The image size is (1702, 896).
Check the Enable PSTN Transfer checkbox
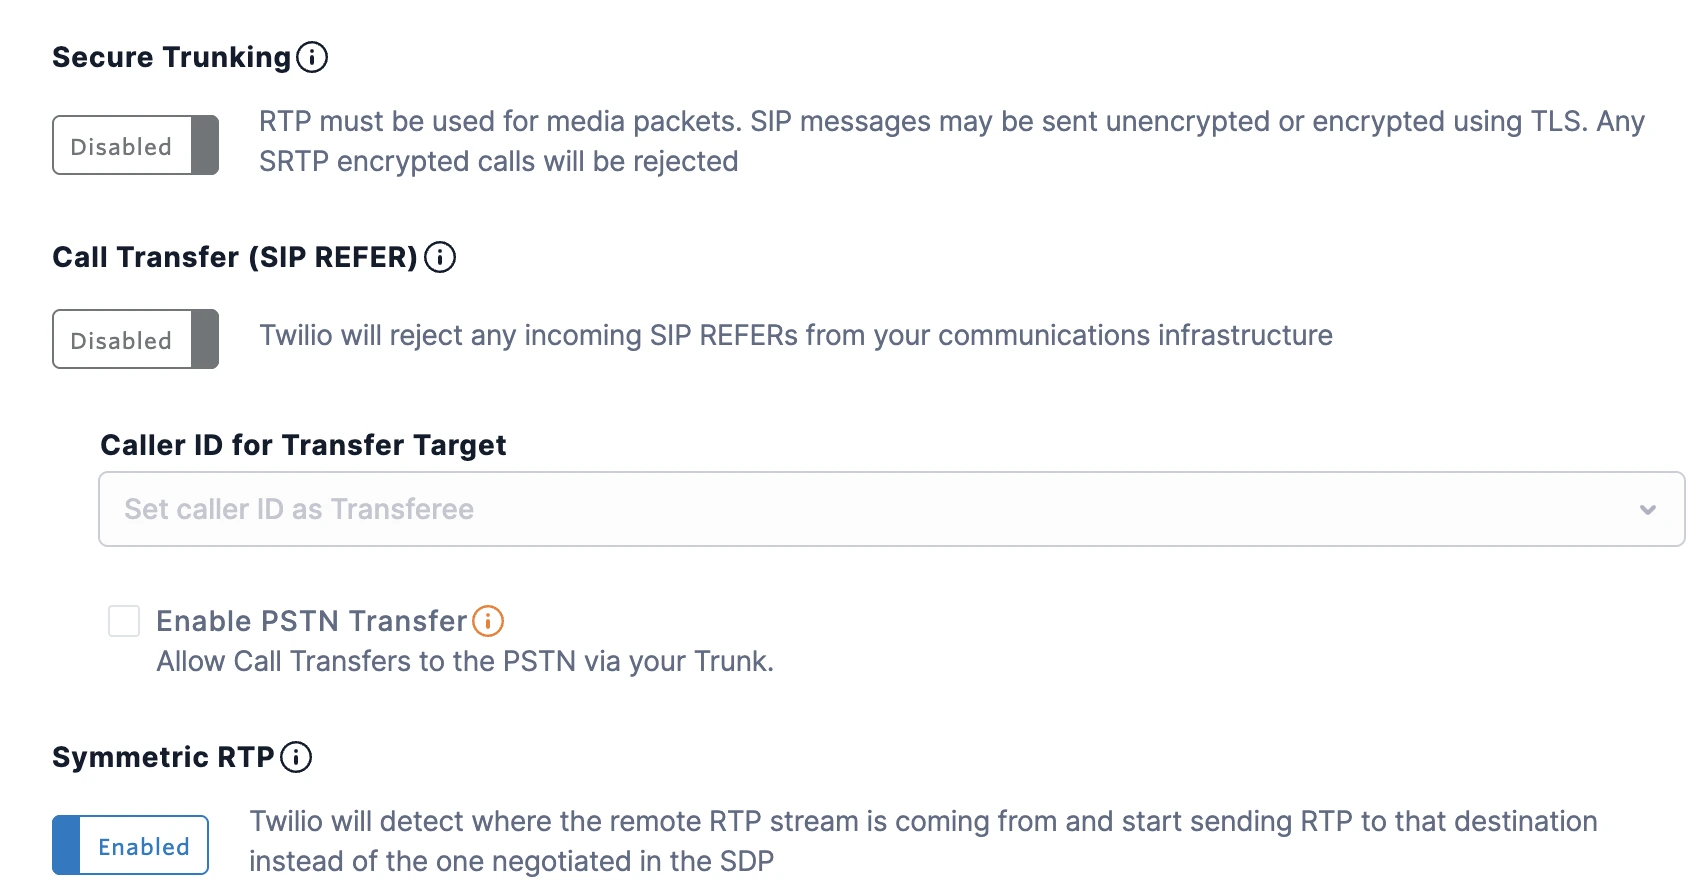(x=123, y=620)
